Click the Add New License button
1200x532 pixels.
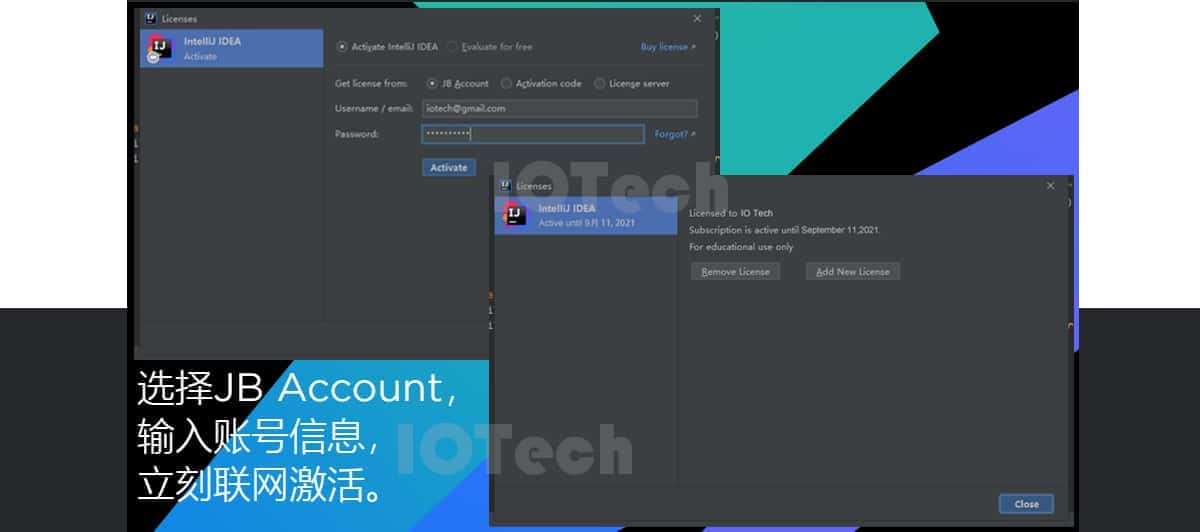(x=853, y=272)
